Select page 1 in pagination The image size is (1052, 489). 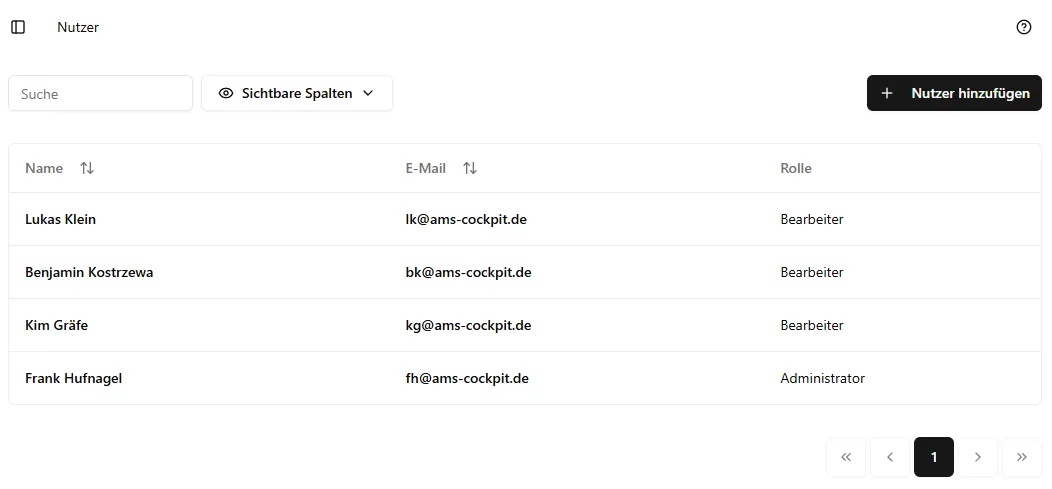(x=934, y=457)
